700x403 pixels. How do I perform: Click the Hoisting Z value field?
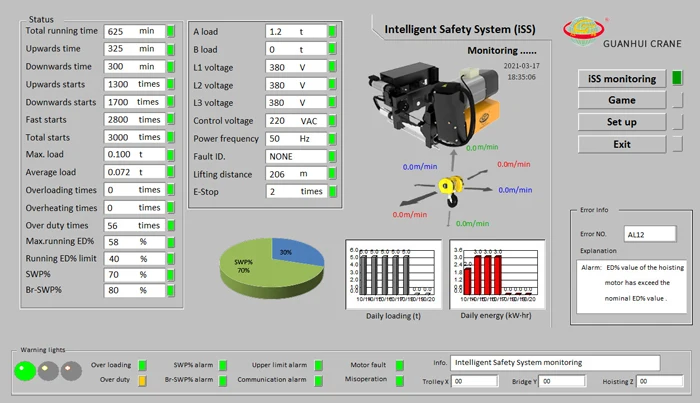click(x=660, y=381)
